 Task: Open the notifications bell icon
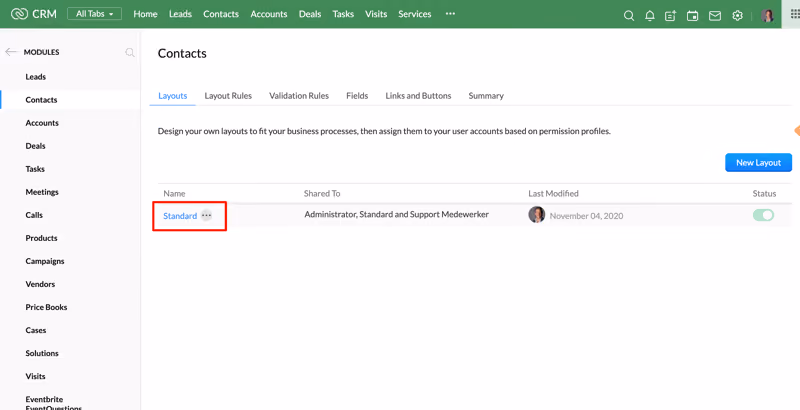649,16
